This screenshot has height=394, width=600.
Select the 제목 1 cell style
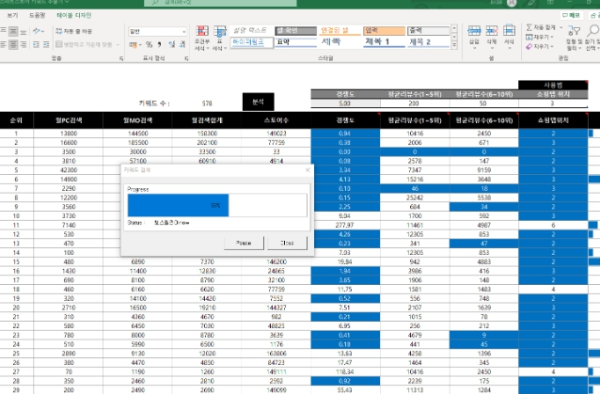click(x=384, y=42)
